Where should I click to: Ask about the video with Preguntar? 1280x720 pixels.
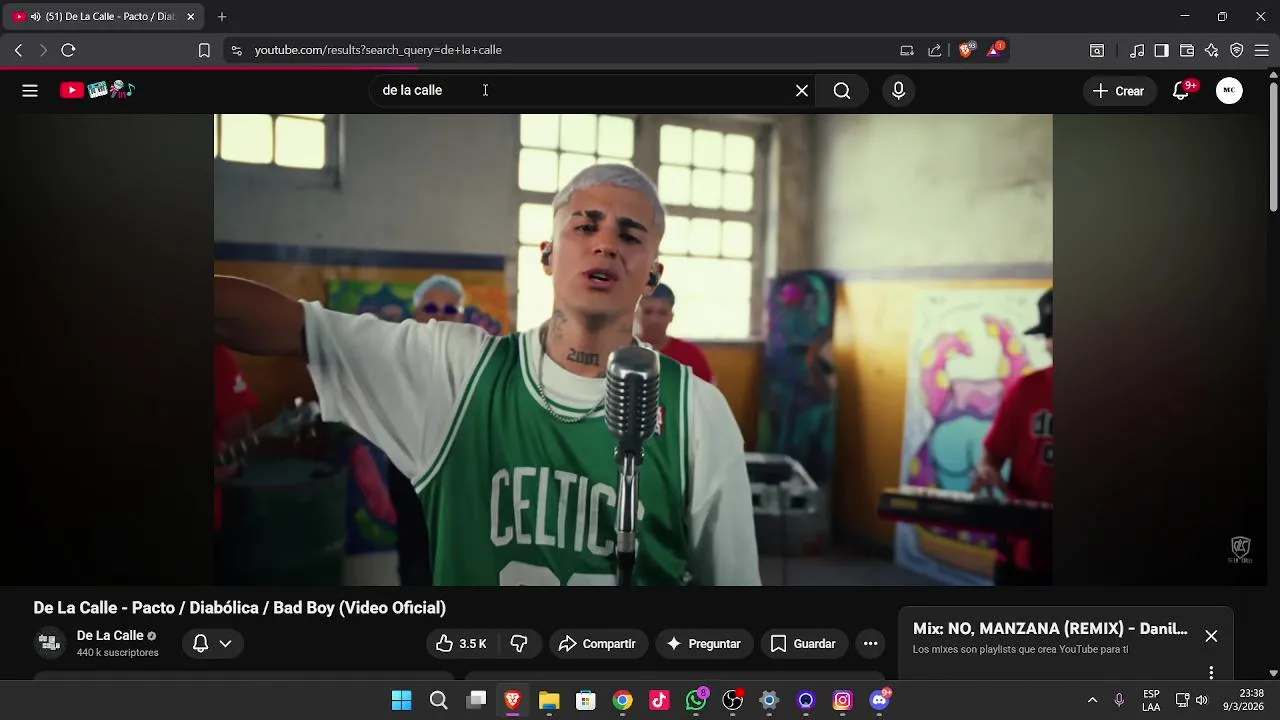coord(703,644)
